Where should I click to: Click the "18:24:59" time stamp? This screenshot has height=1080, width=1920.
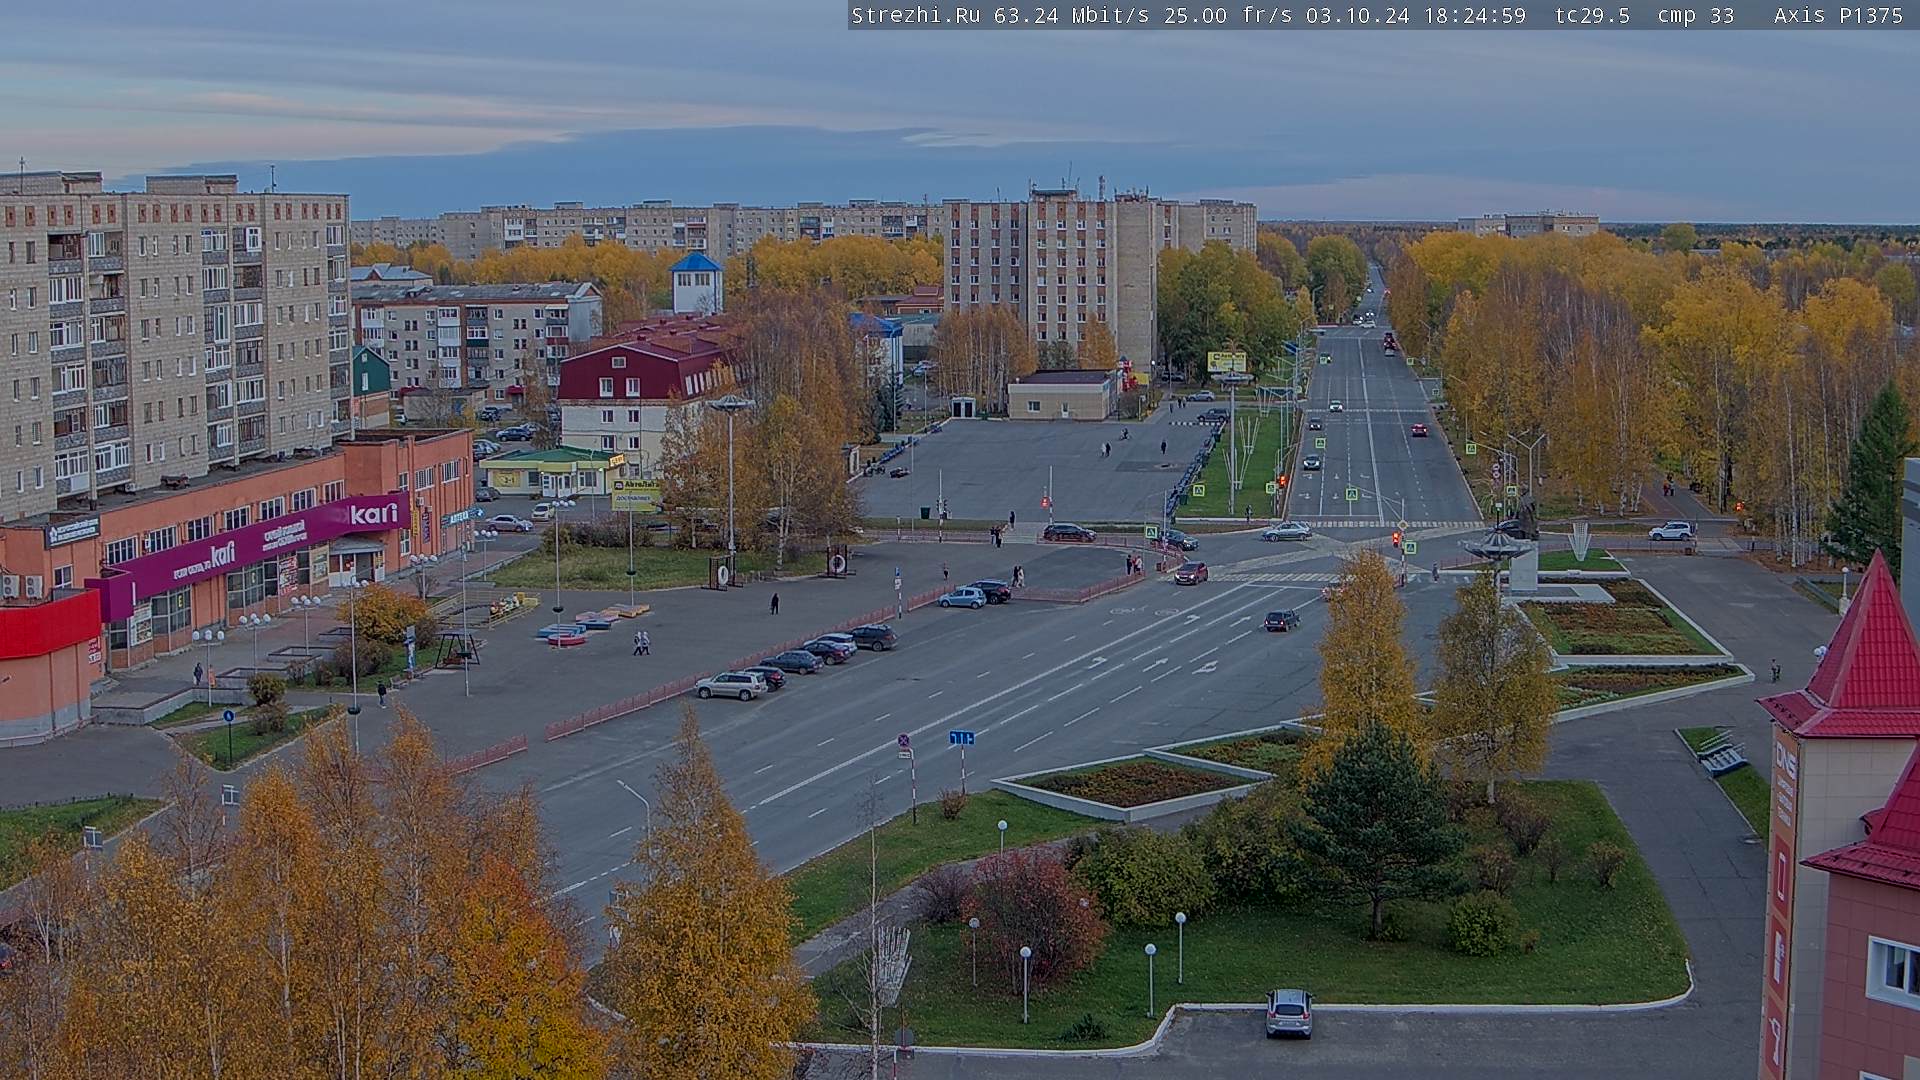pyautogui.click(x=1474, y=15)
